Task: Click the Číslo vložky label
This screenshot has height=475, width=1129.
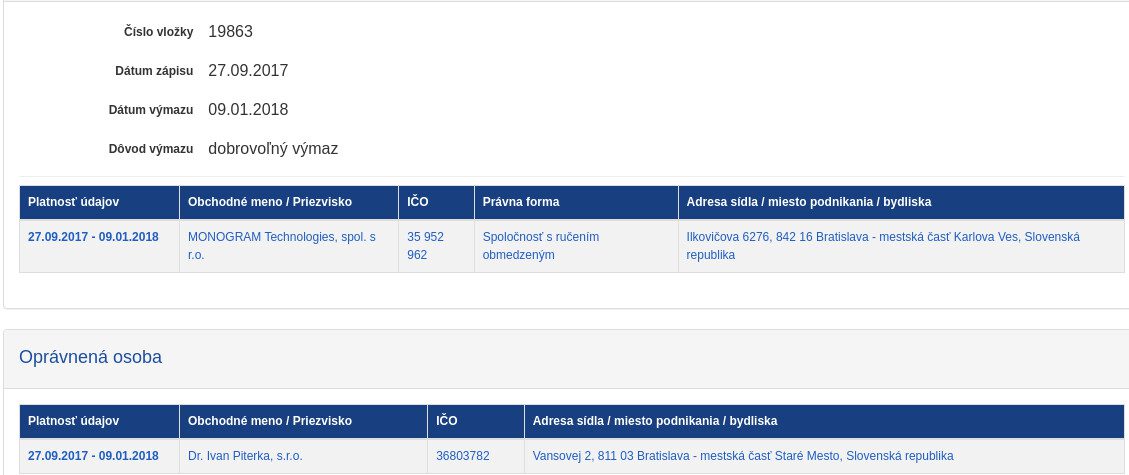Action: click(x=151, y=33)
